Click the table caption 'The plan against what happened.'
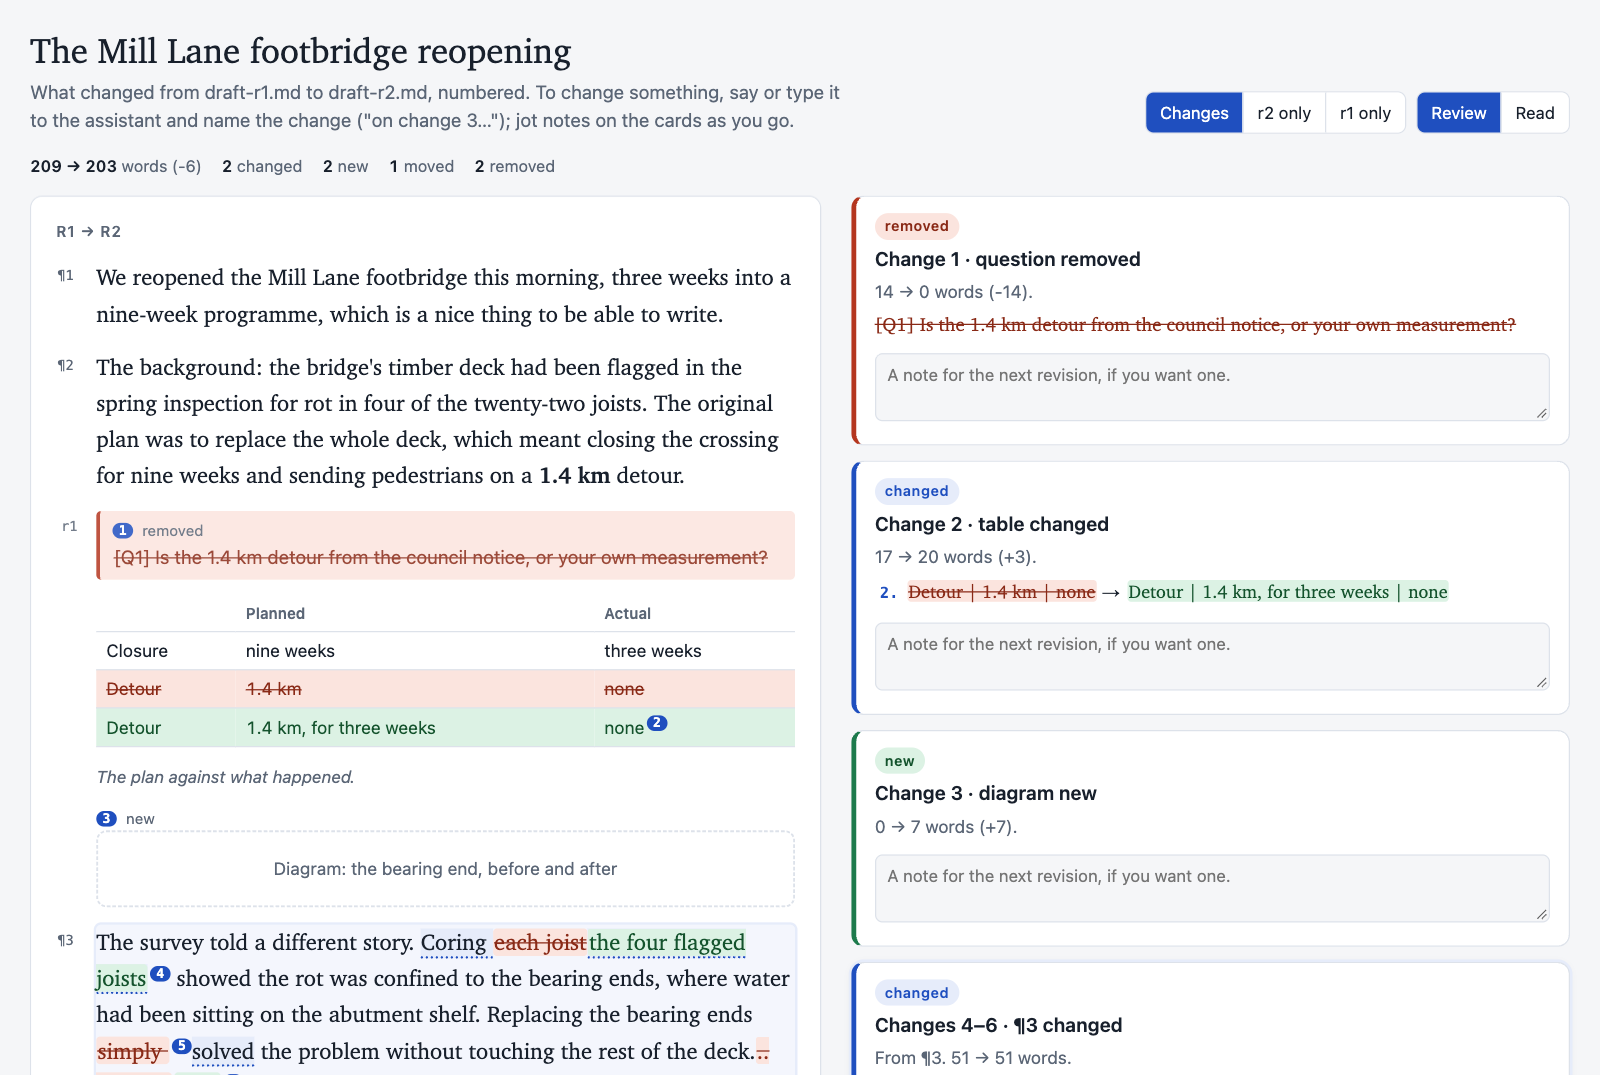 pos(225,777)
